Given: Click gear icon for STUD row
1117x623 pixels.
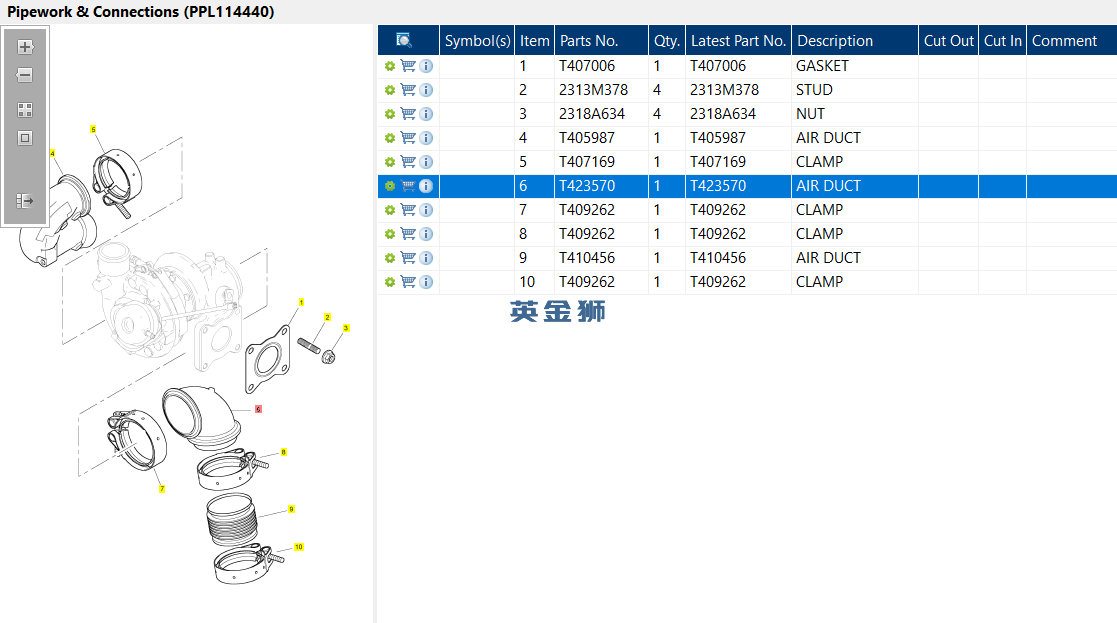Looking at the screenshot, I should click(390, 90).
